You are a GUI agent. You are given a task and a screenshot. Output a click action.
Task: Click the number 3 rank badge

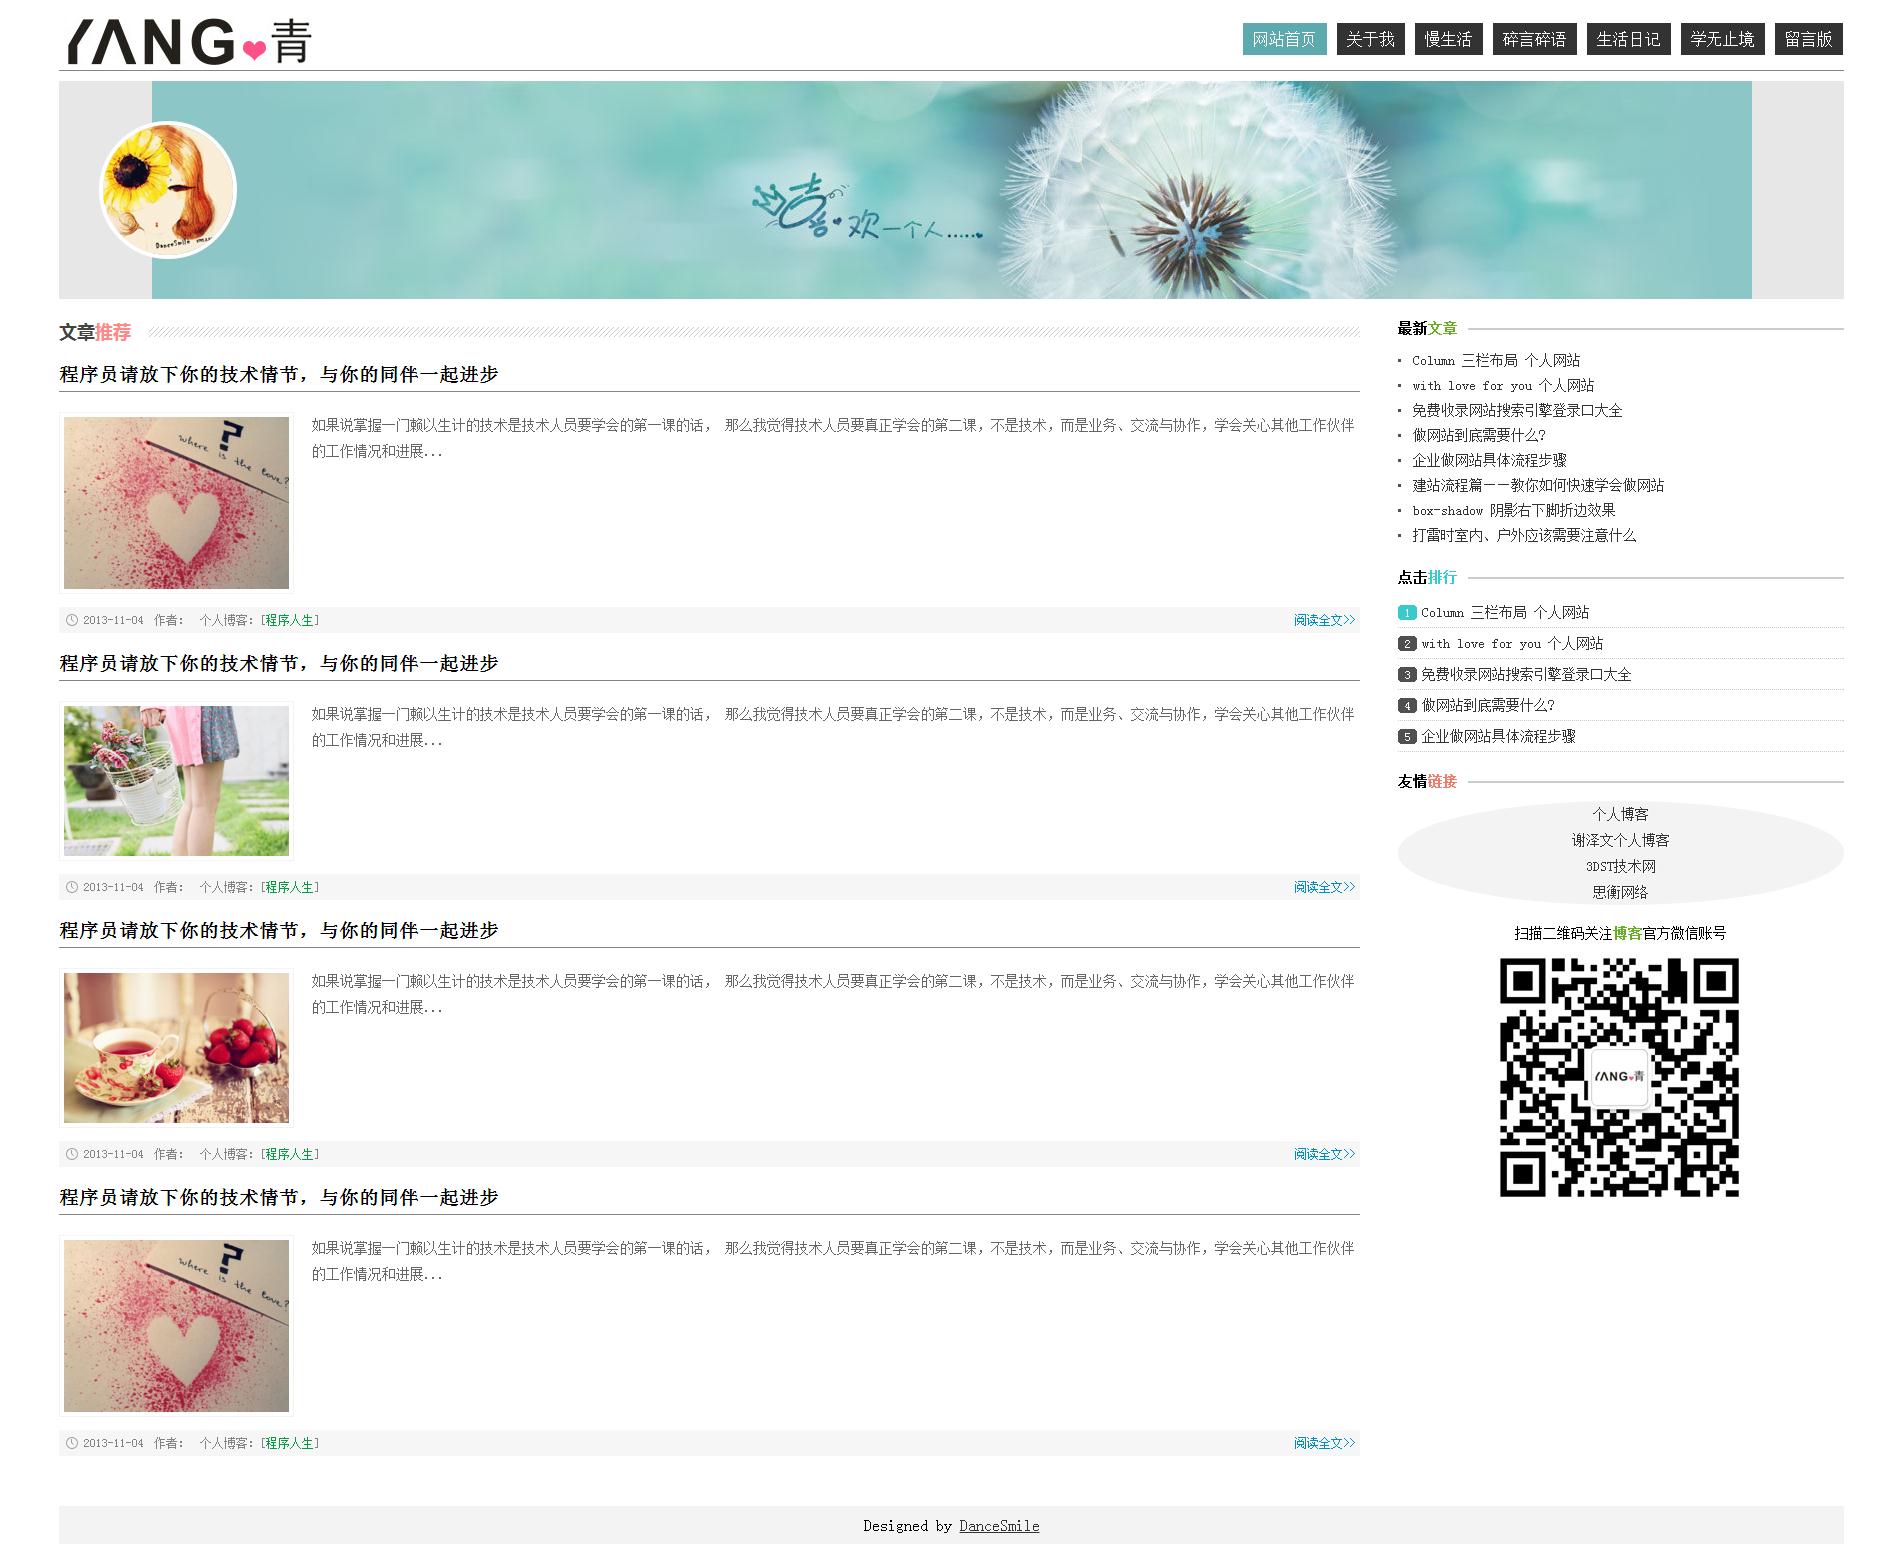point(1407,675)
